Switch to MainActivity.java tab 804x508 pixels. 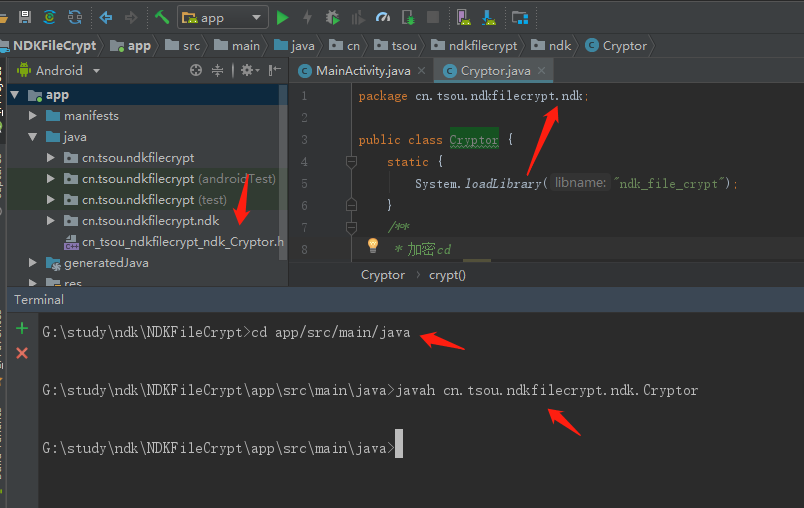point(363,71)
